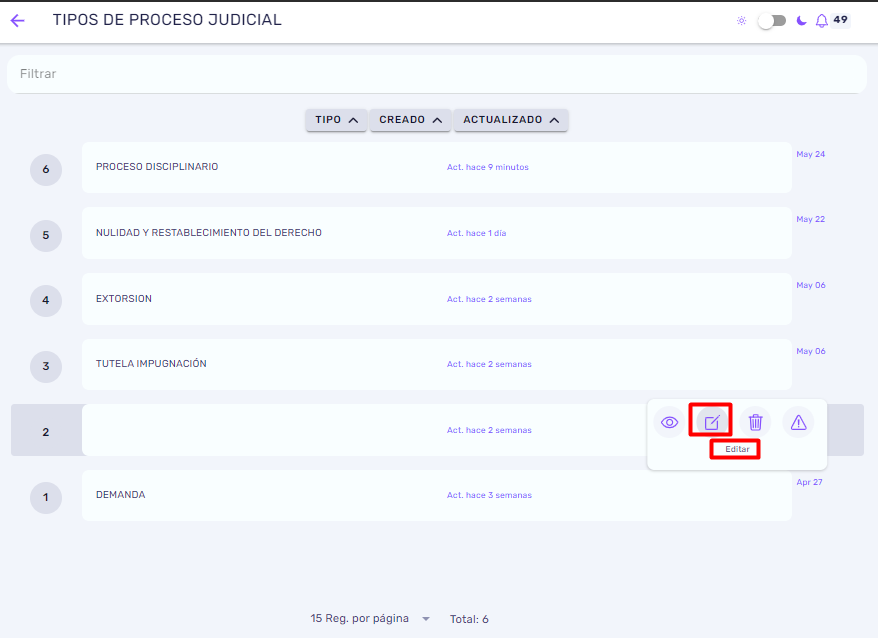
Task: Sort by TIPO column
Action: (336, 120)
